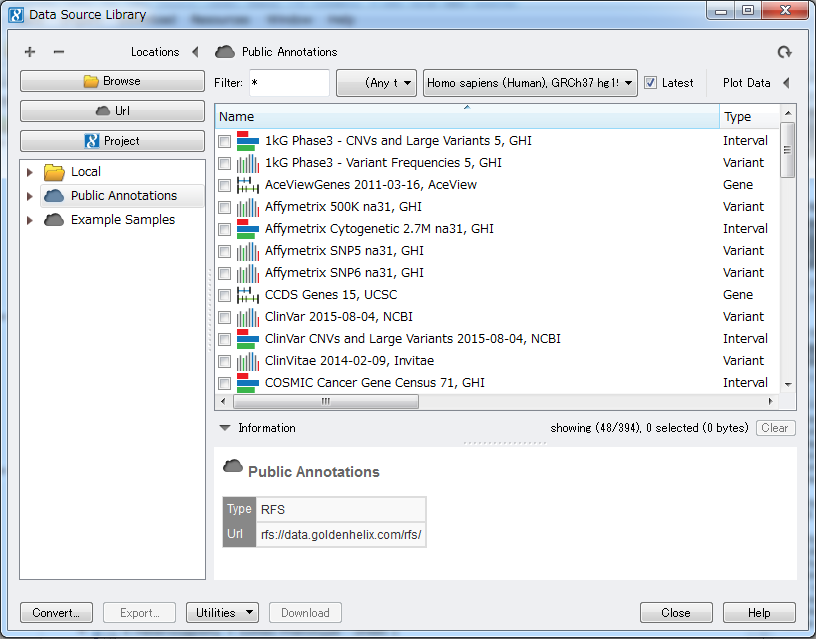Screen dimensions: 816x639
Task: Toggle the Latest checkbox
Action: pyautogui.click(x=651, y=83)
